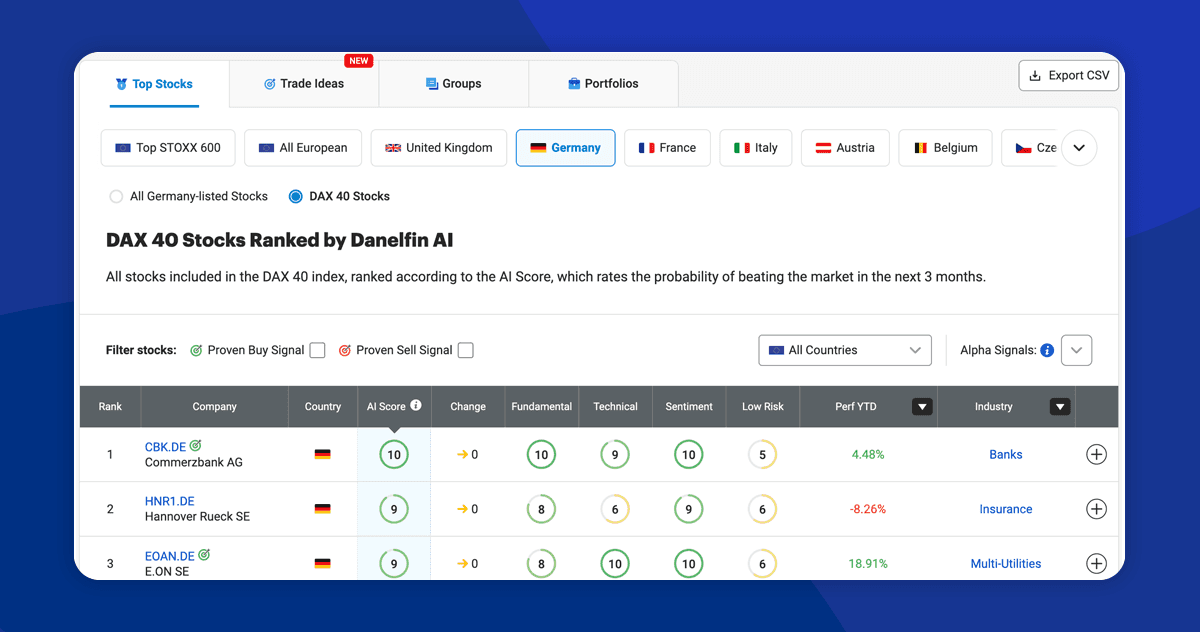Click the plus icon for Hannover Rueck
The width and height of the screenshot is (1200, 632).
[x=1097, y=509]
